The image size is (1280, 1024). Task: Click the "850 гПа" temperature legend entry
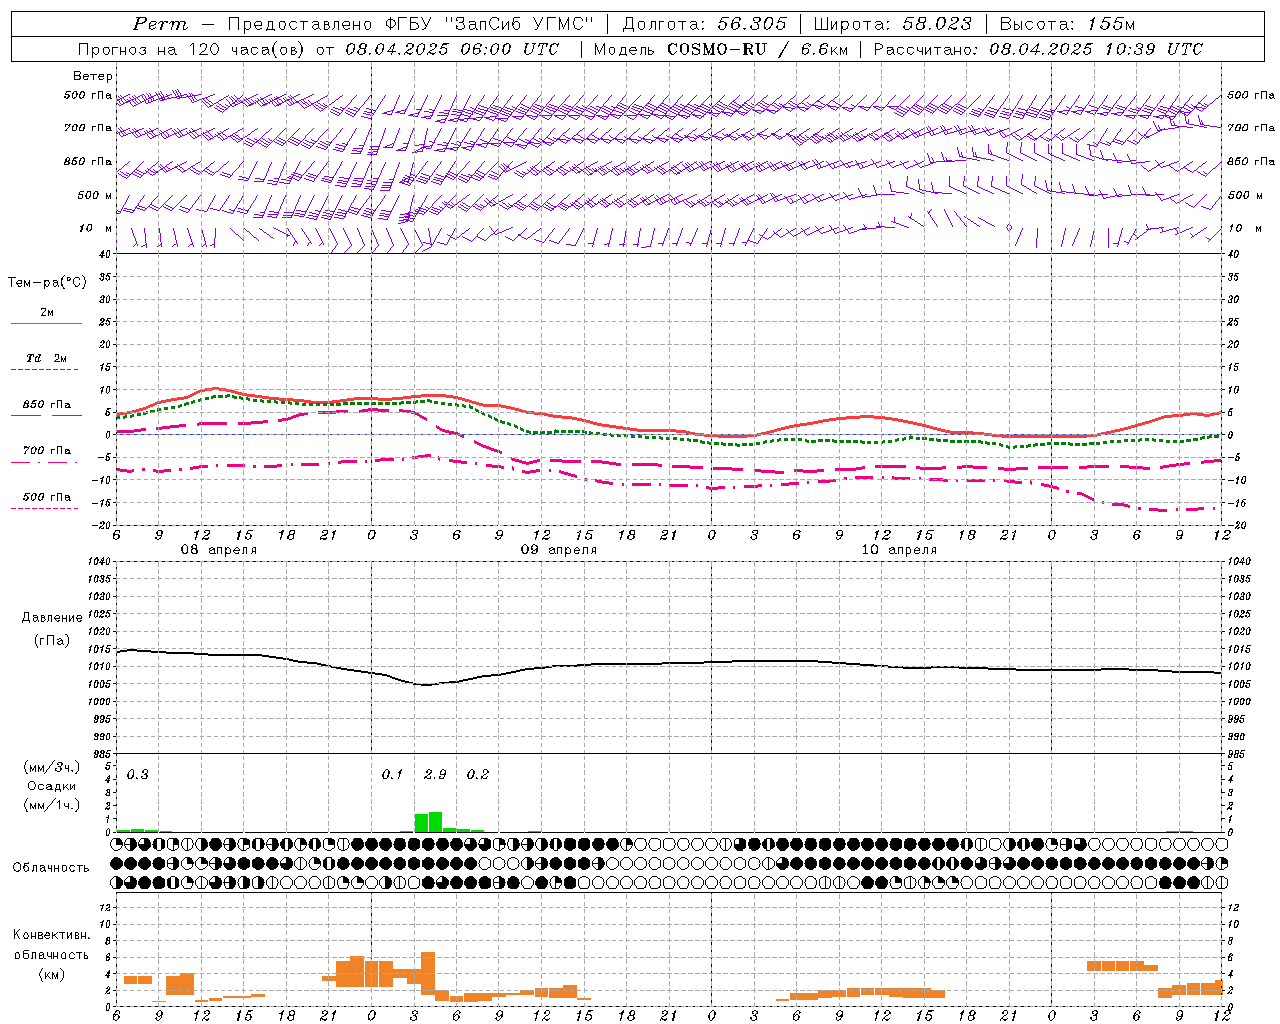(x=47, y=405)
